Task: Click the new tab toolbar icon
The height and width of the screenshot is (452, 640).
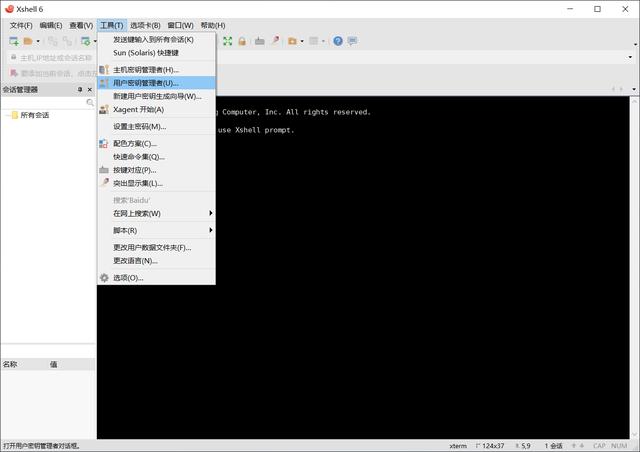Action: click(x=86, y=41)
